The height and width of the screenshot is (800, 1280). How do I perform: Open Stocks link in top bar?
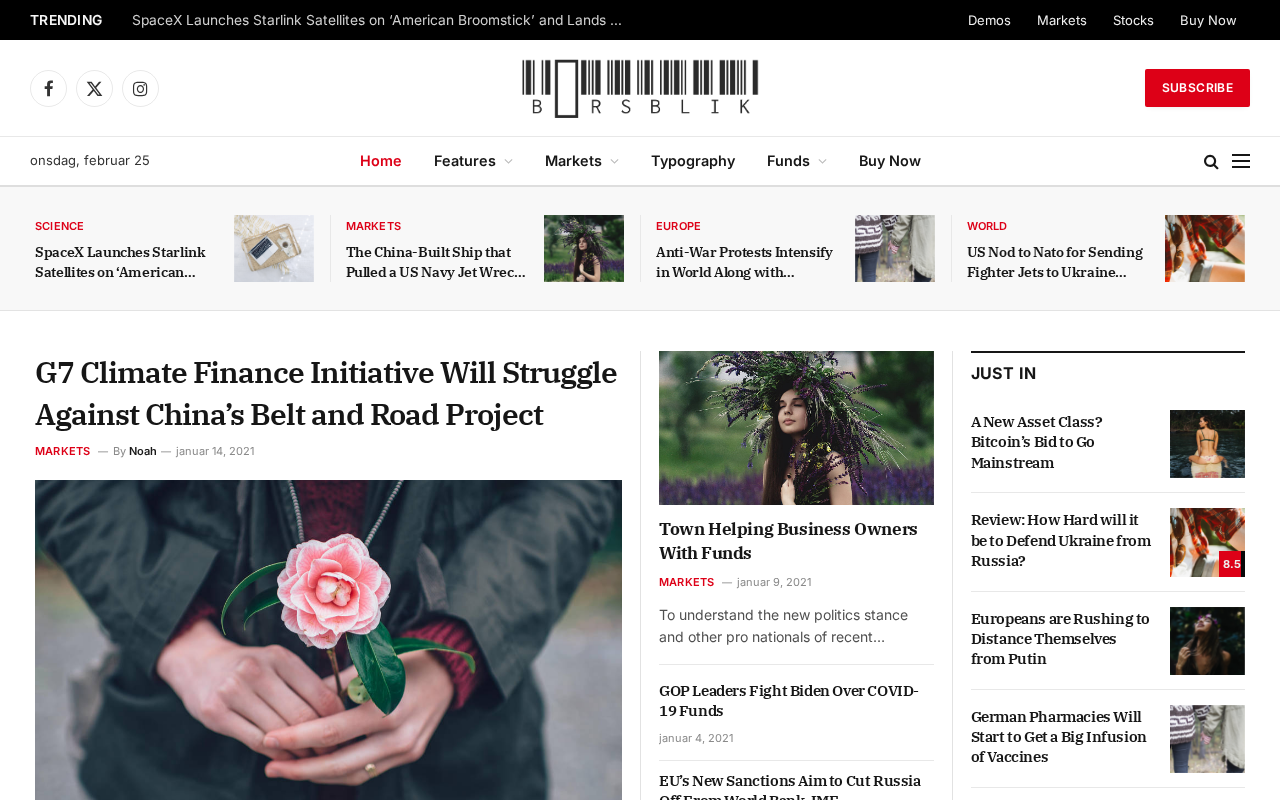pos(1133,20)
